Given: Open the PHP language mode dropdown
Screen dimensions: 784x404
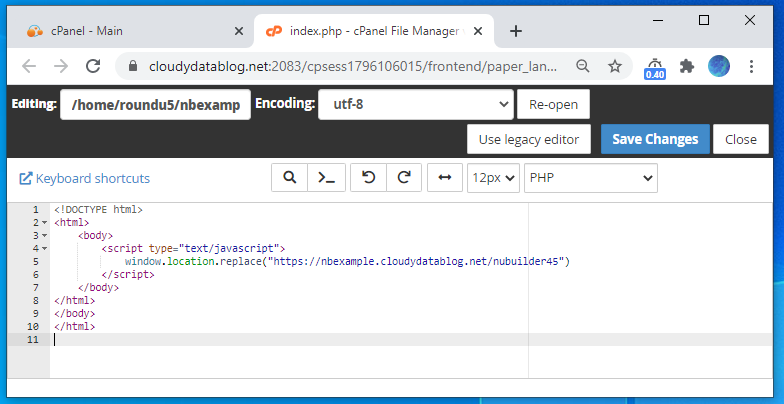Looking at the screenshot, I should tap(590, 178).
